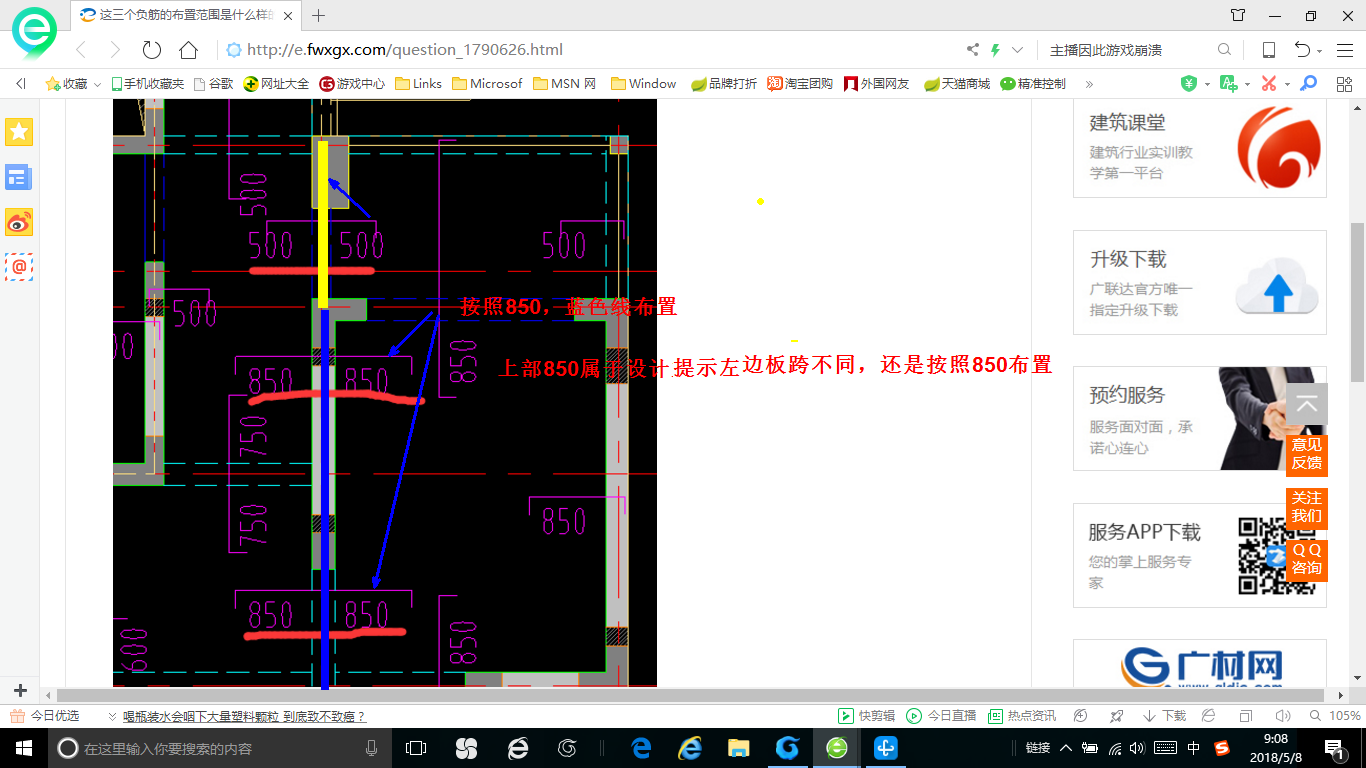
Task: Open 天猫商城 bookmark
Action: point(957,84)
